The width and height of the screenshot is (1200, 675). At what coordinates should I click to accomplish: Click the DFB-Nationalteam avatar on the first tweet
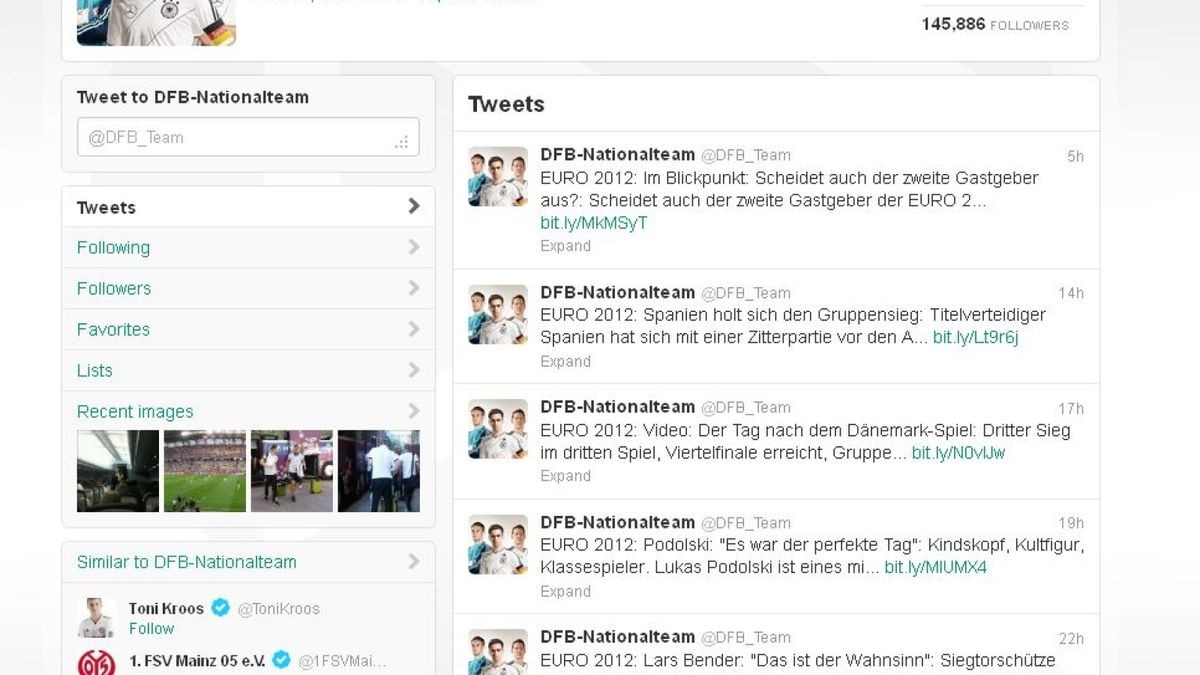point(497,175)
